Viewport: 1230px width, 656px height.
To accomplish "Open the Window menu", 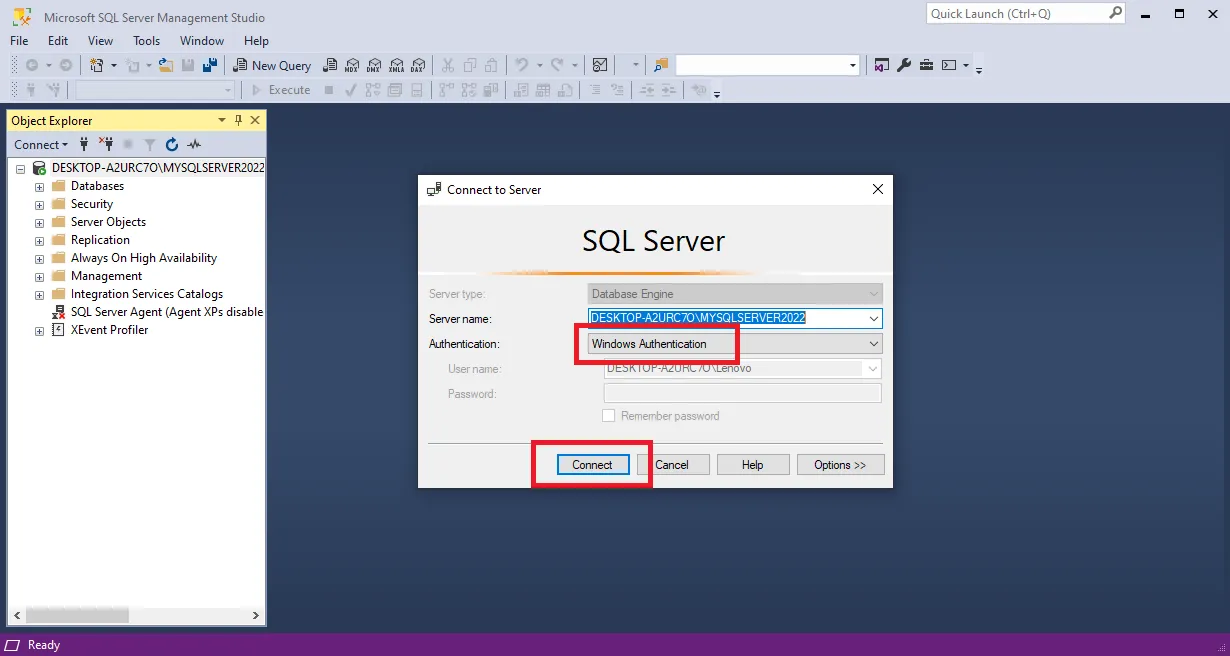I will [x=202, y=41].
